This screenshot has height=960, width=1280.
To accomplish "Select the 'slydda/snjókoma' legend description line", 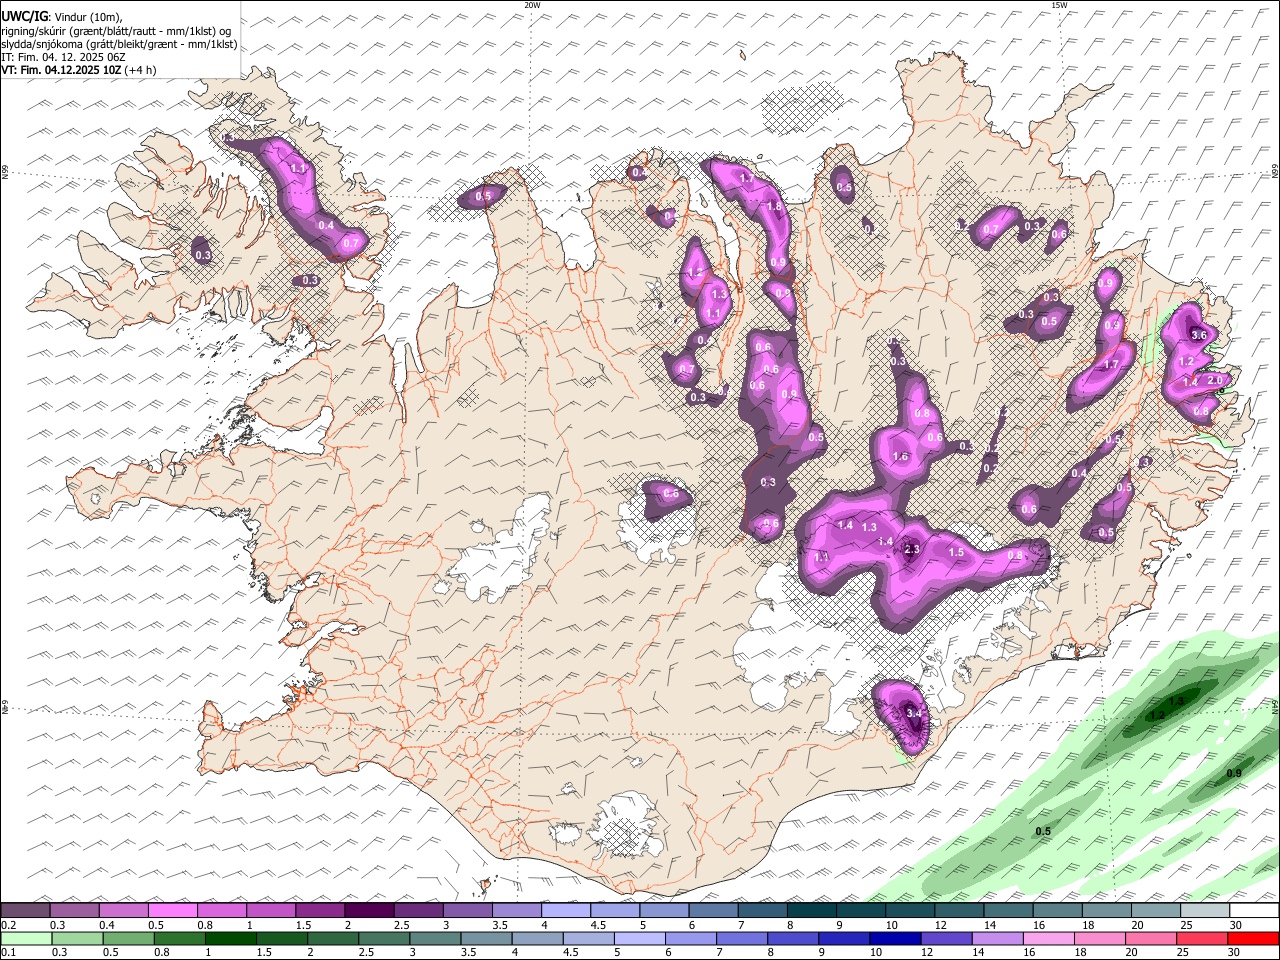I will tap(119, 45).
